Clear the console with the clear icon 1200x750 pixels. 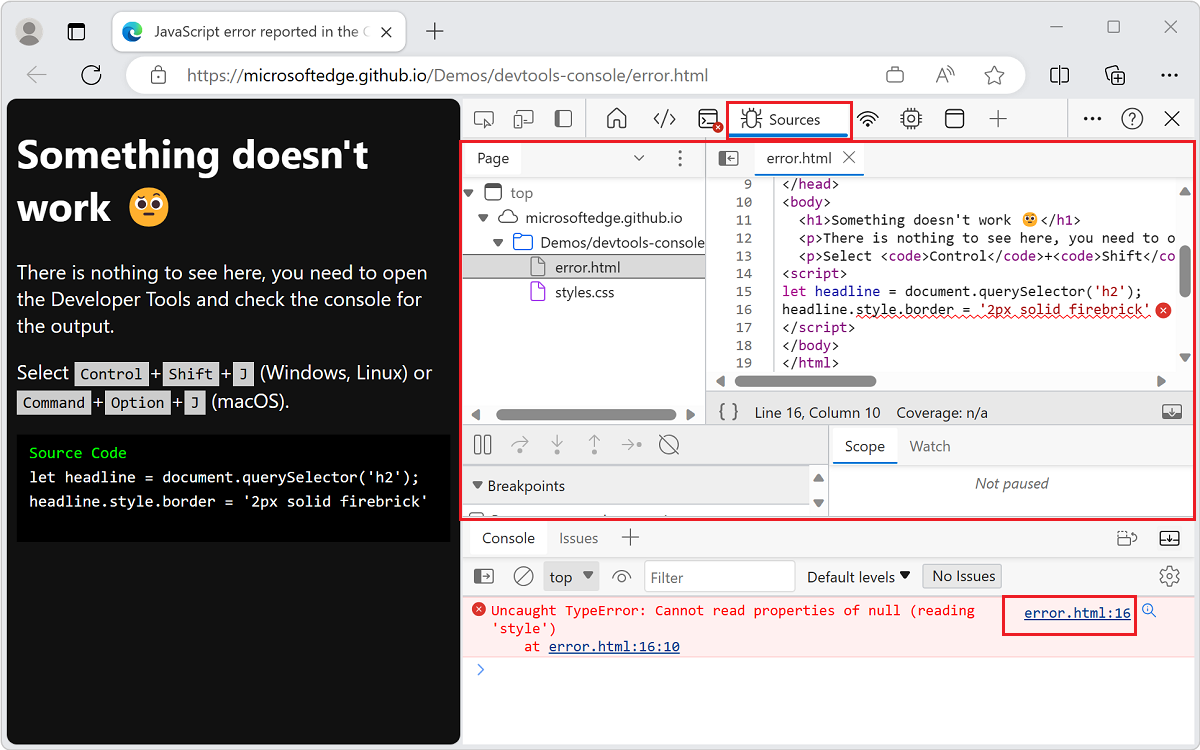pos(521,576)
